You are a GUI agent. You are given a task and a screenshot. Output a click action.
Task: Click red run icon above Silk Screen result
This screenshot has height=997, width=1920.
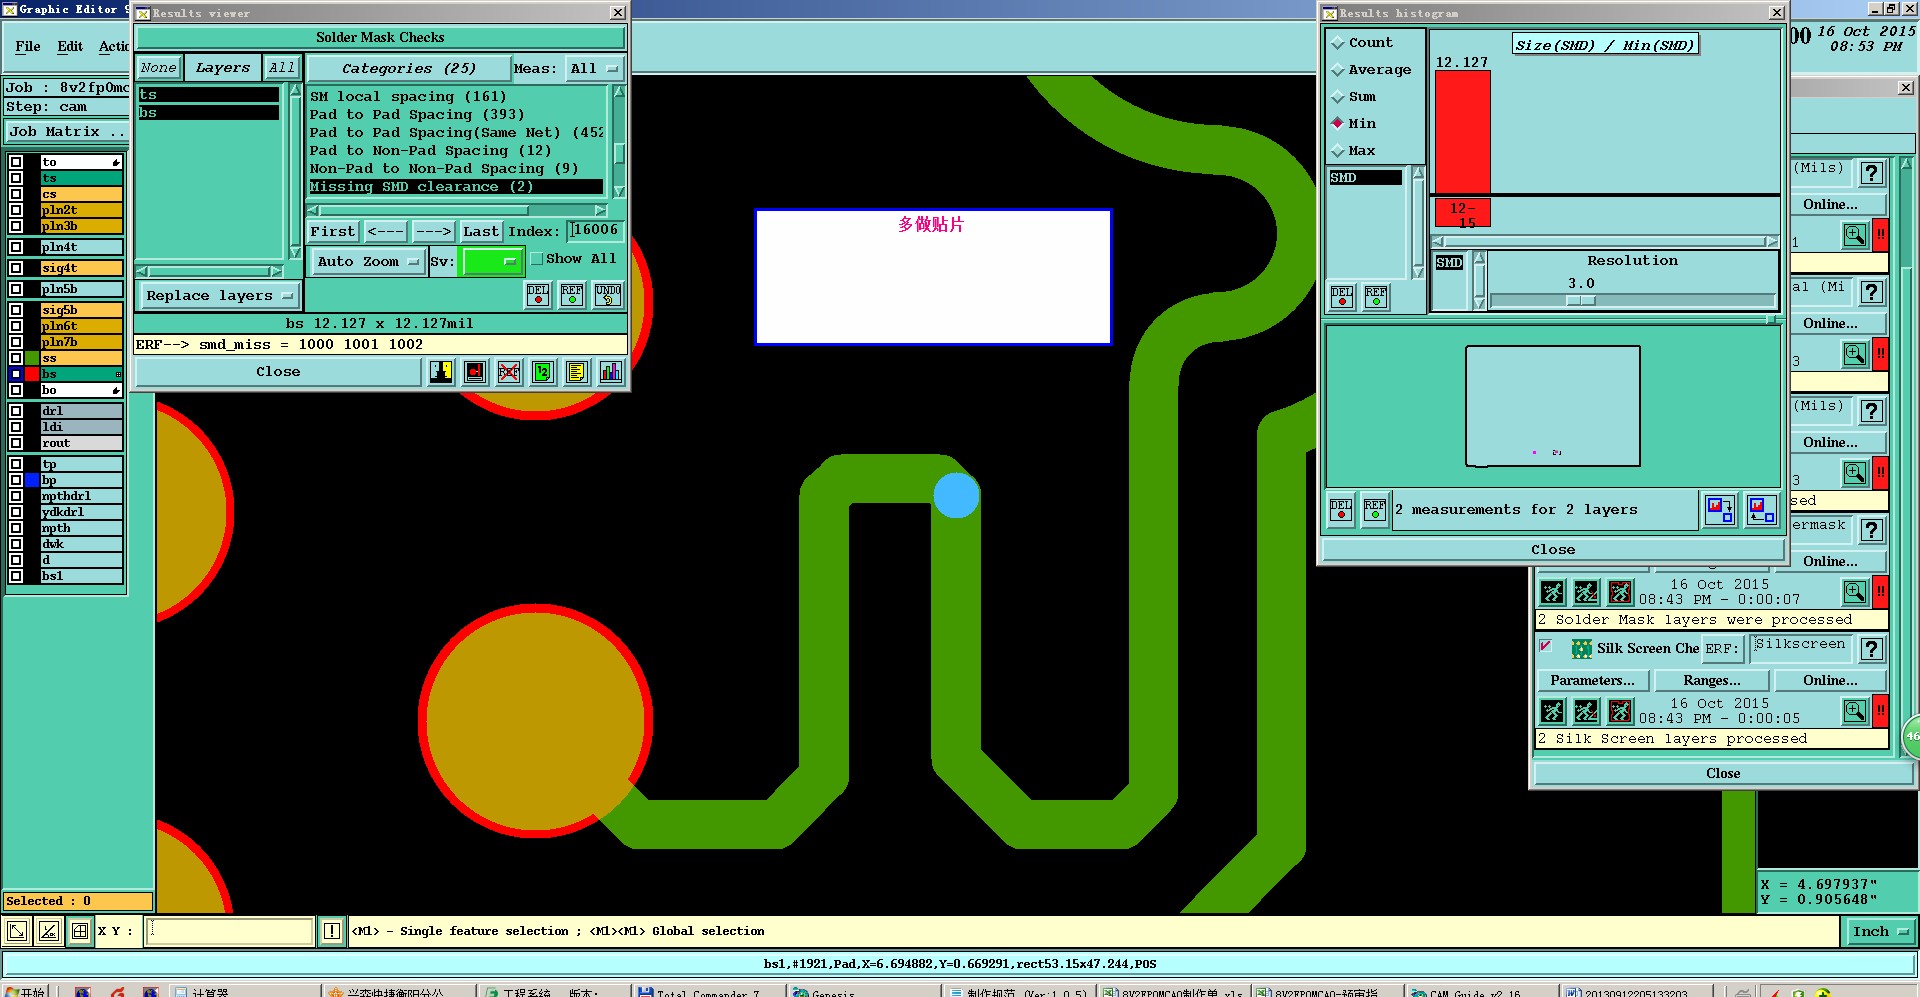pos(1620,711)
